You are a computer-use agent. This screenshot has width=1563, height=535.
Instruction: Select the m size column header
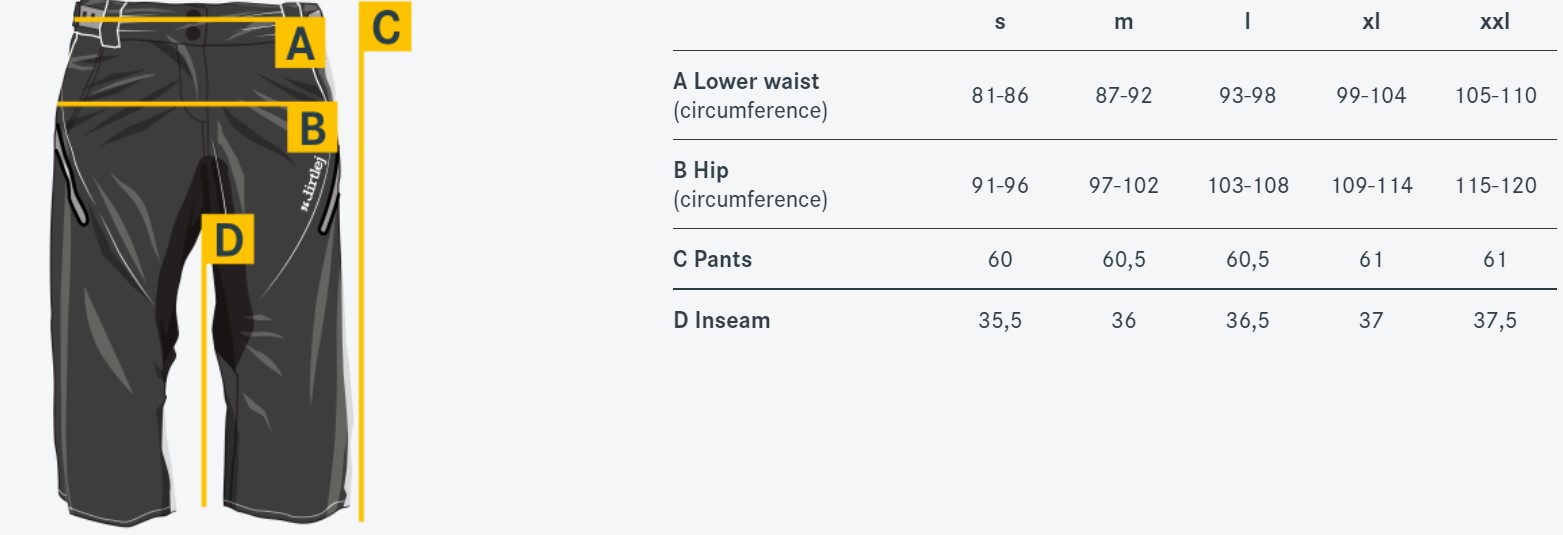pyautogui.click(x=1124, y=22)
